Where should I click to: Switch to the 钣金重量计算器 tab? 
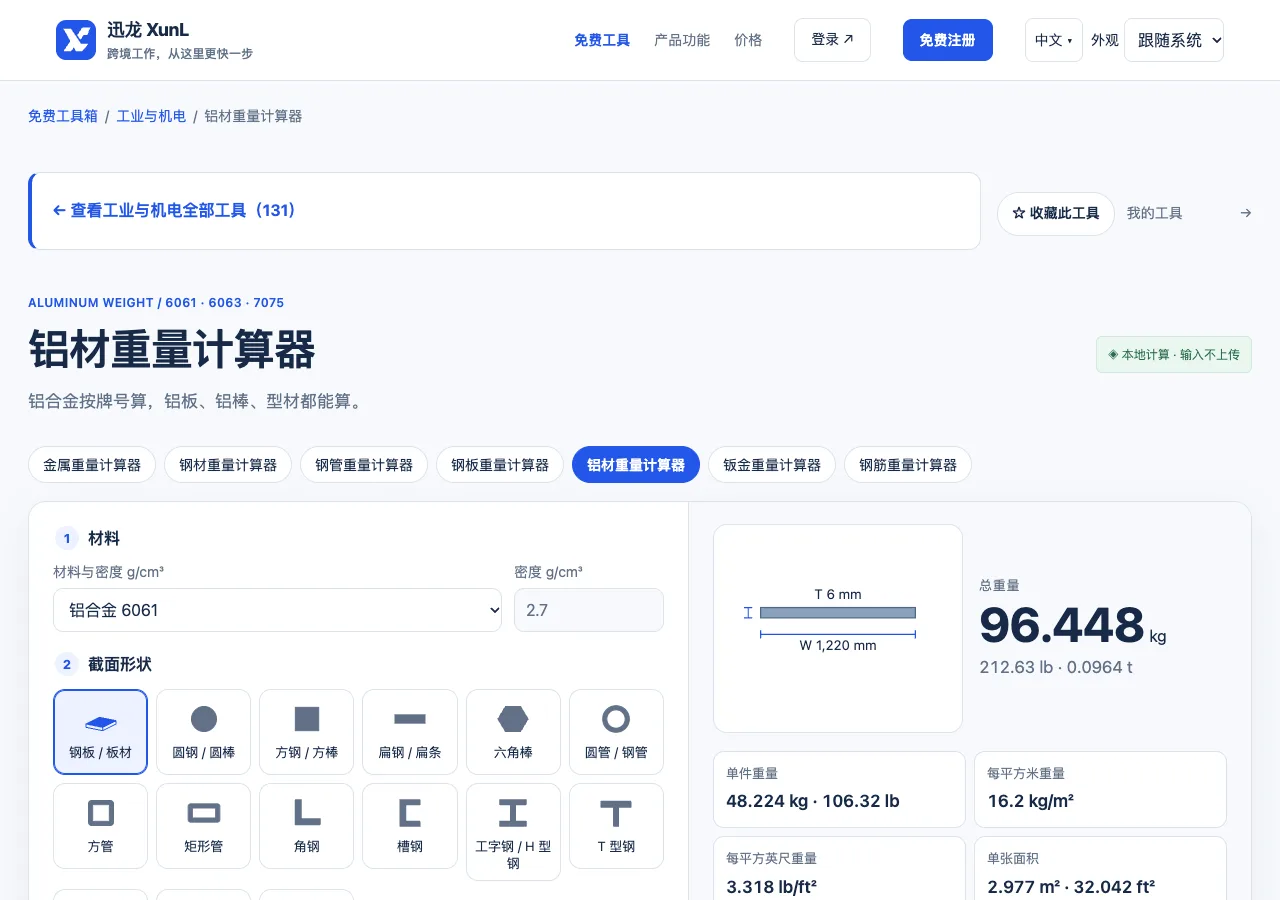[772, 465]
